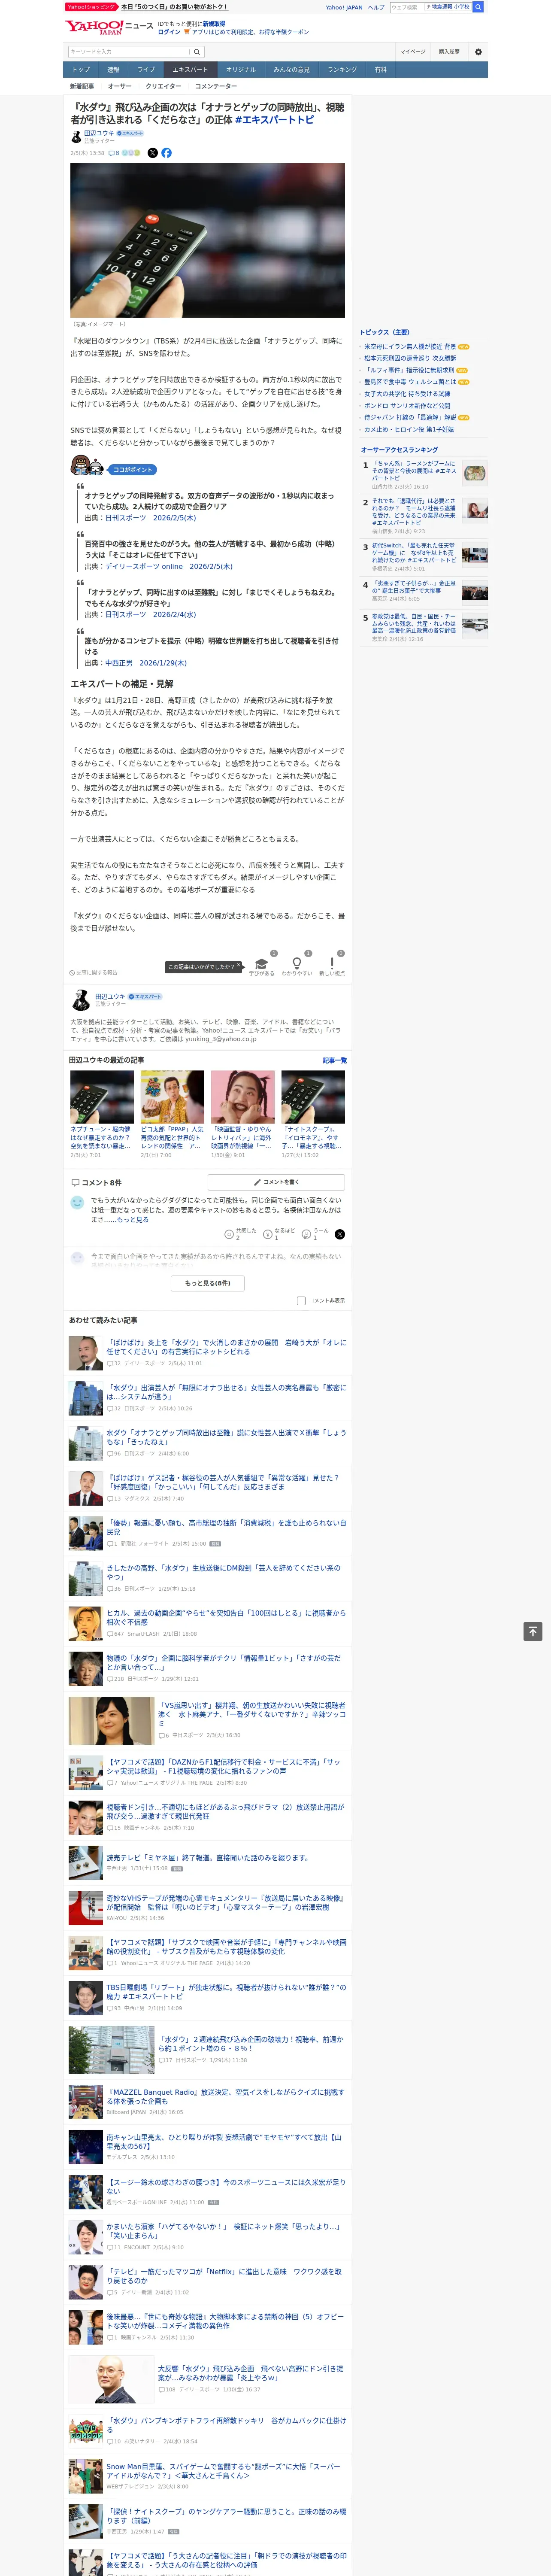Click the keyword search magnifier icon

coord(197,52)
